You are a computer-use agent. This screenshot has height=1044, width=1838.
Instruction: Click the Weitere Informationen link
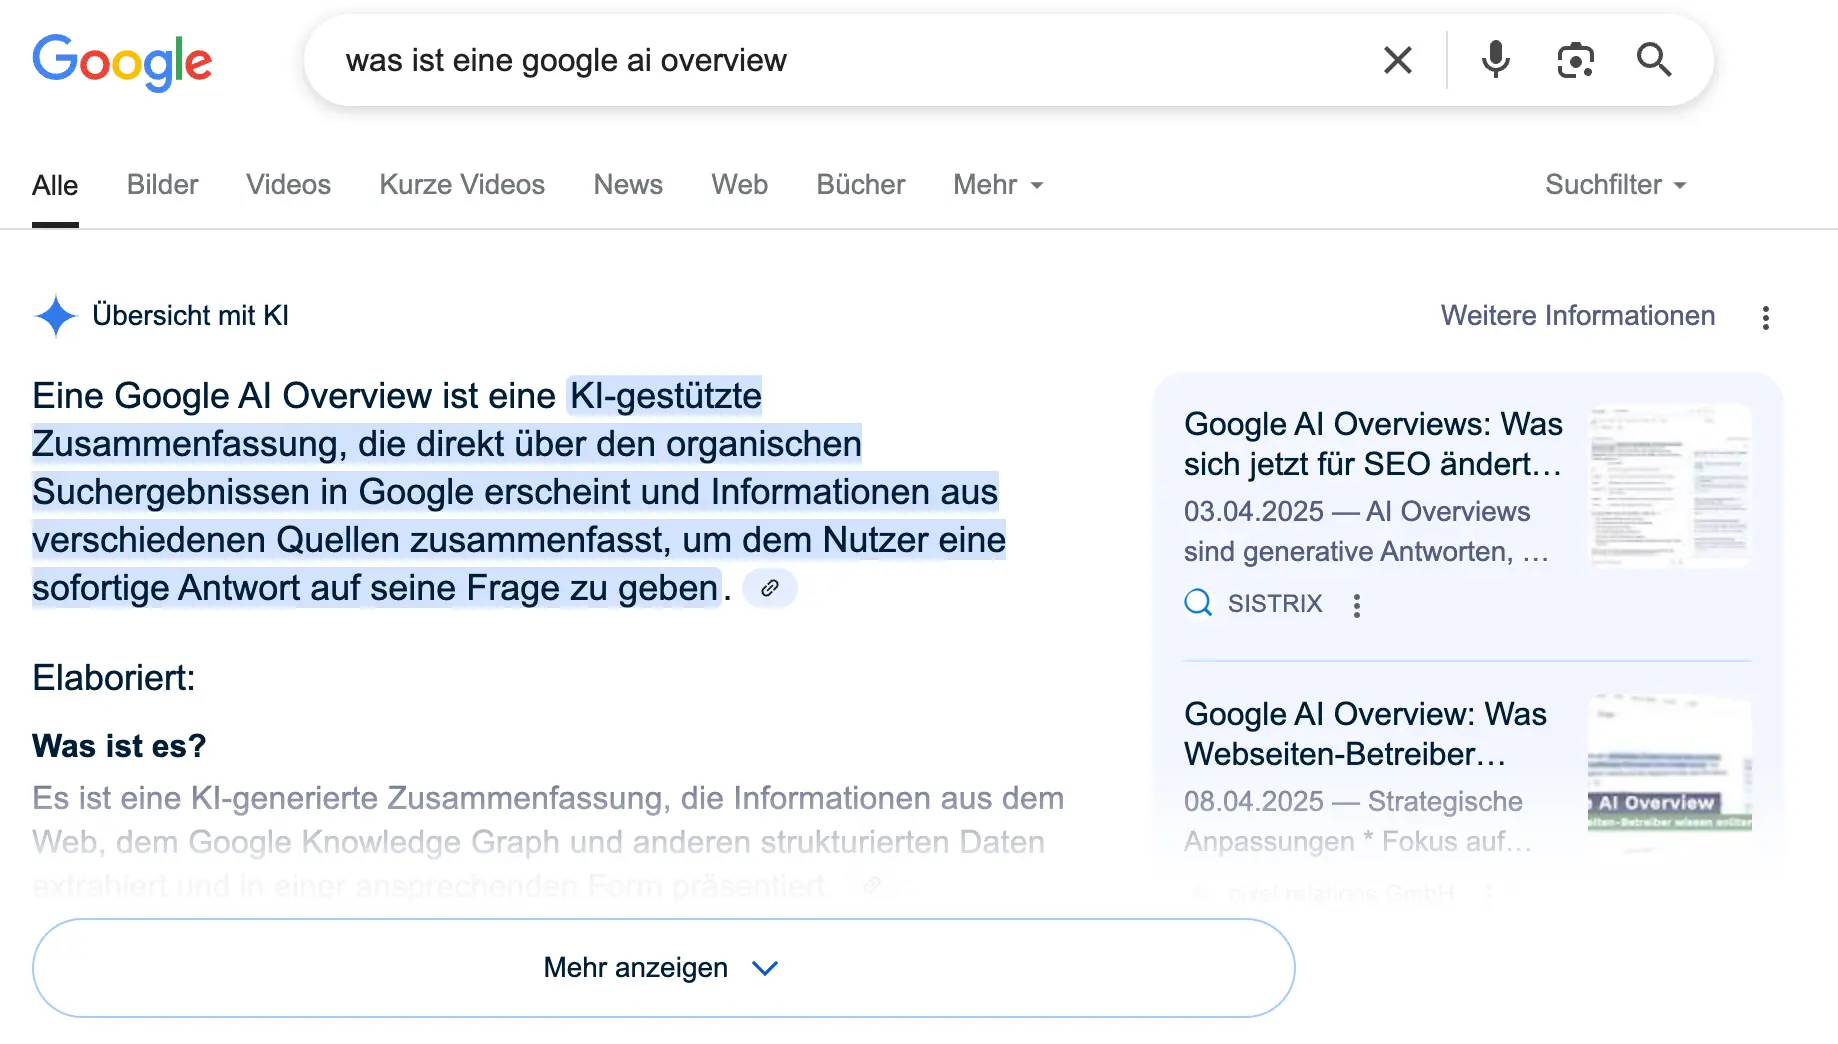tap(1577, 316)
